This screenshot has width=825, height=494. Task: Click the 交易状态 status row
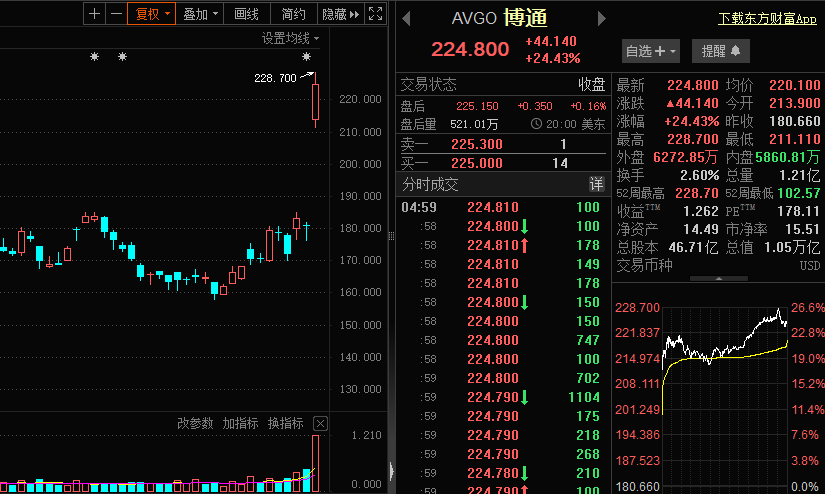tap(502, 84)
